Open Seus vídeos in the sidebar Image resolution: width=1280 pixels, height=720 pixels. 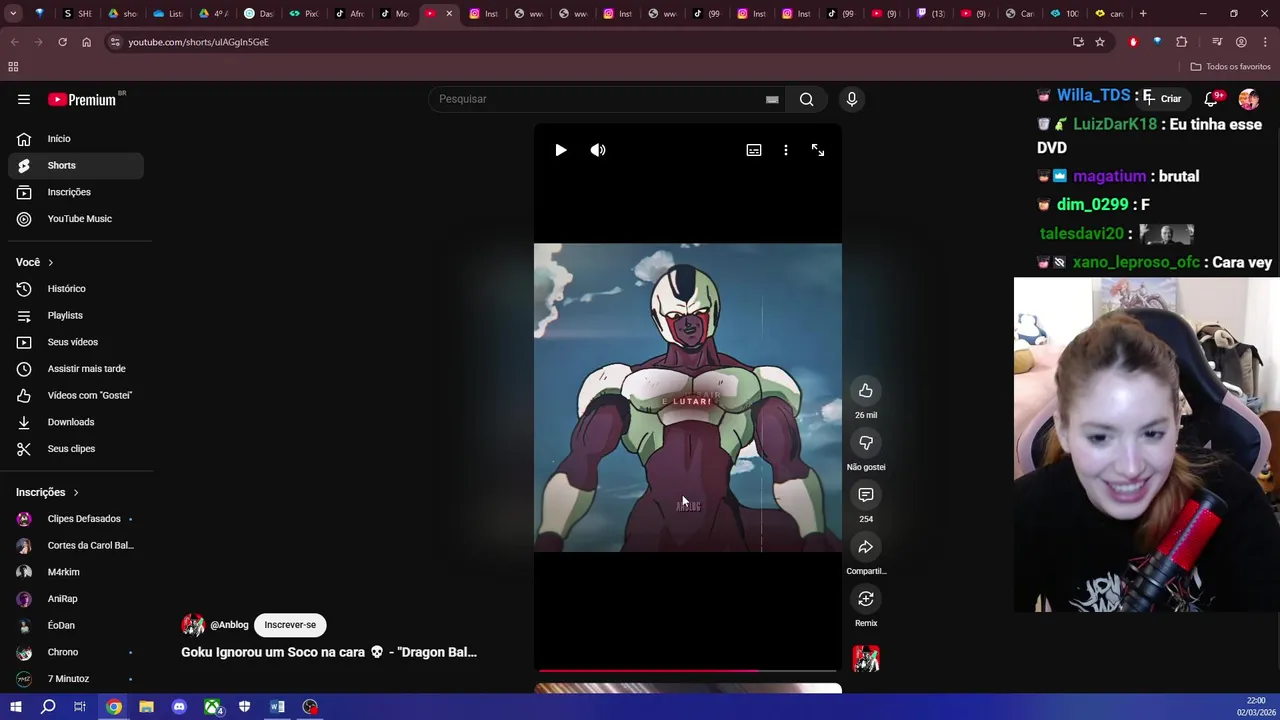point(76,342)
